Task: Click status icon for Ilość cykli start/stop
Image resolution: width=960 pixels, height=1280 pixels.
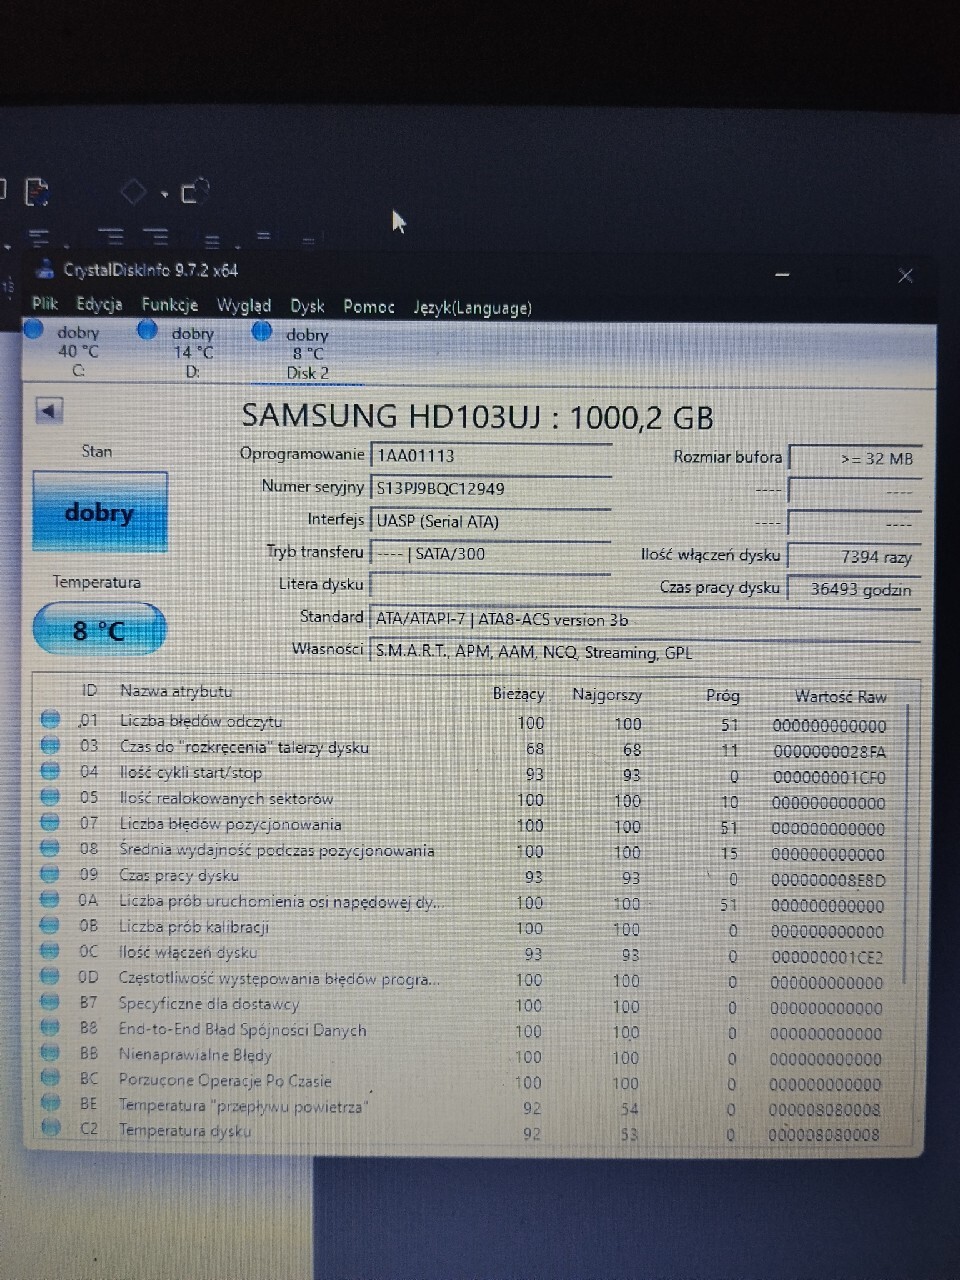Action: [50, 771]
